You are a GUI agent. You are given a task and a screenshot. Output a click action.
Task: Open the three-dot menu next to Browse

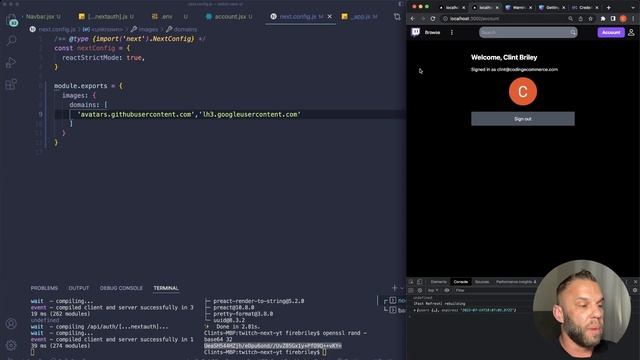tap(452, 32)
